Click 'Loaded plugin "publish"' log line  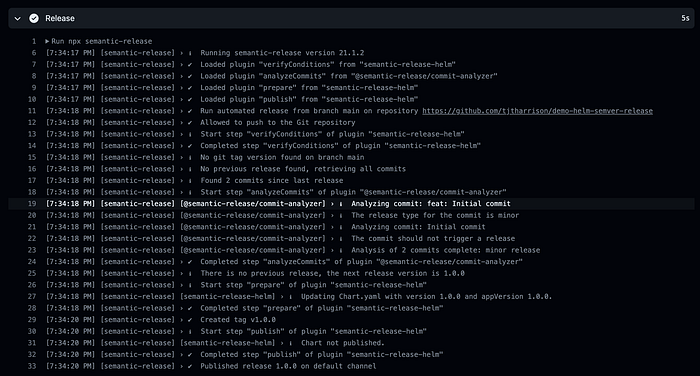(309, 99)
